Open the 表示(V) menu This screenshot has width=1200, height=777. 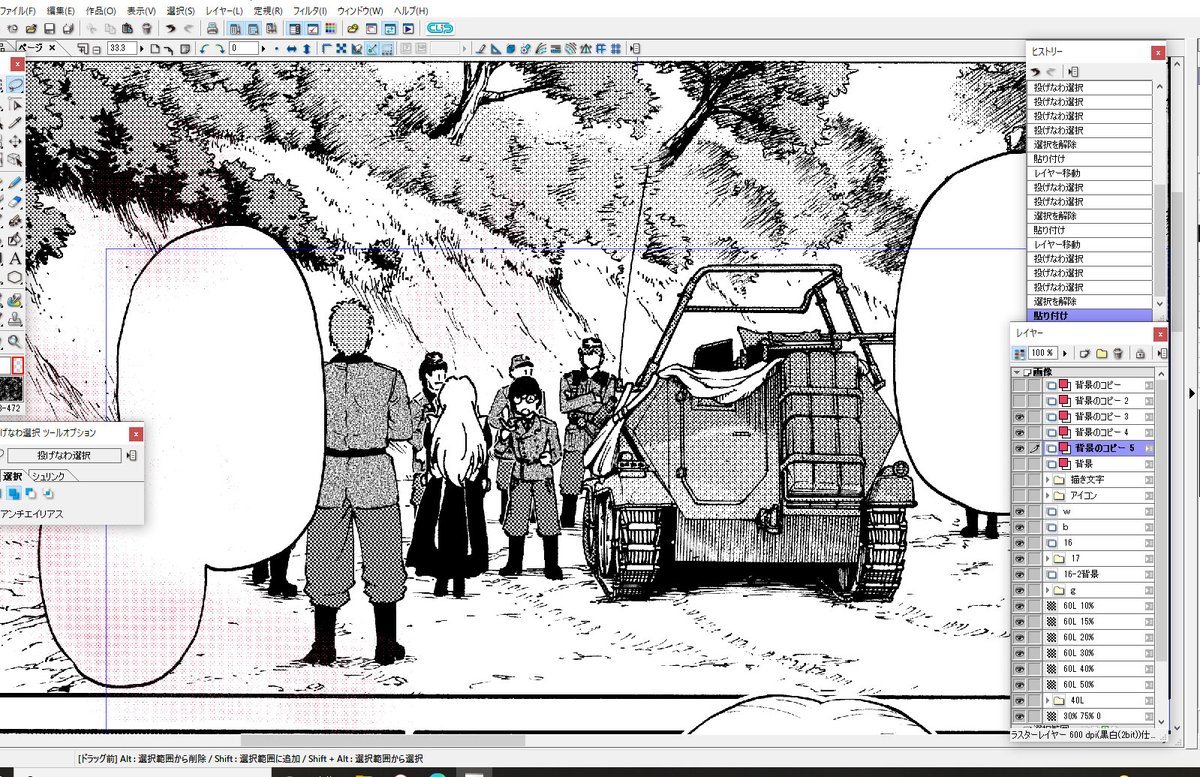(x=139, y=10)
